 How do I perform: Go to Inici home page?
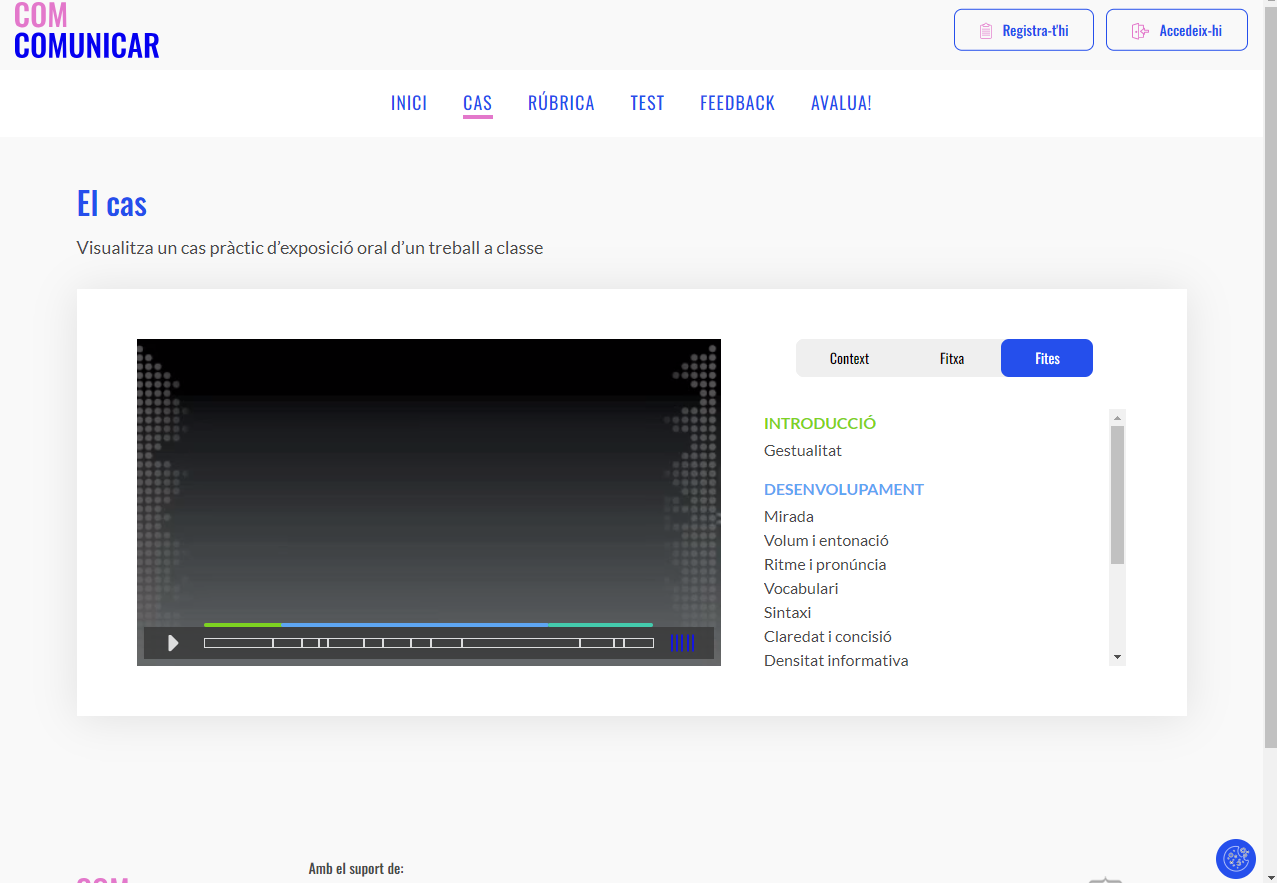[x=409, y=103]
